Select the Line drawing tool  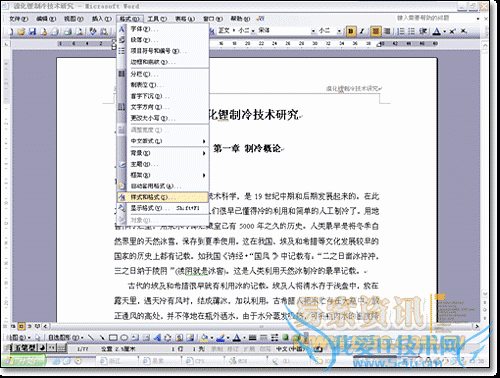(x=91, y=338)
